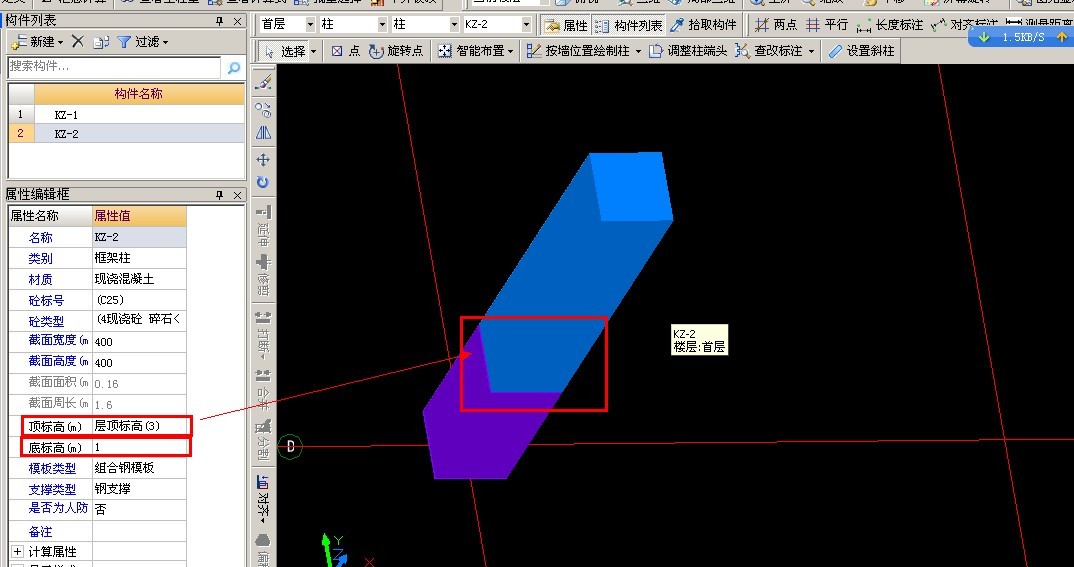Click in the 搜索构件 search field
The width and height of the screenshot is (1074, 567).
(114, 66)
